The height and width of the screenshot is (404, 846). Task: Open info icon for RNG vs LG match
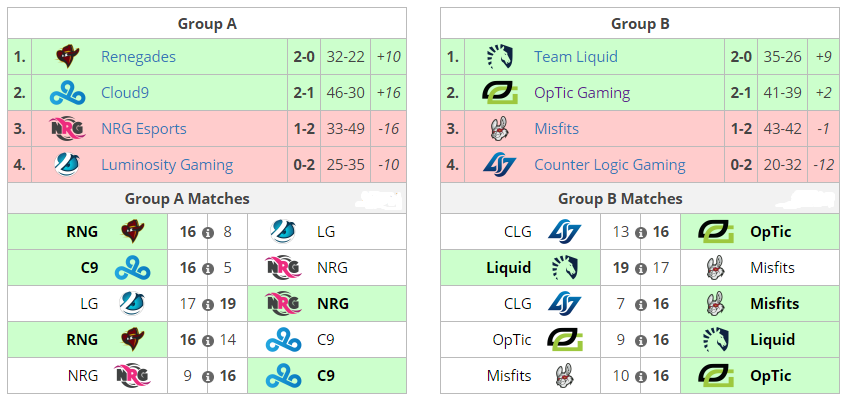click(207, 232)
